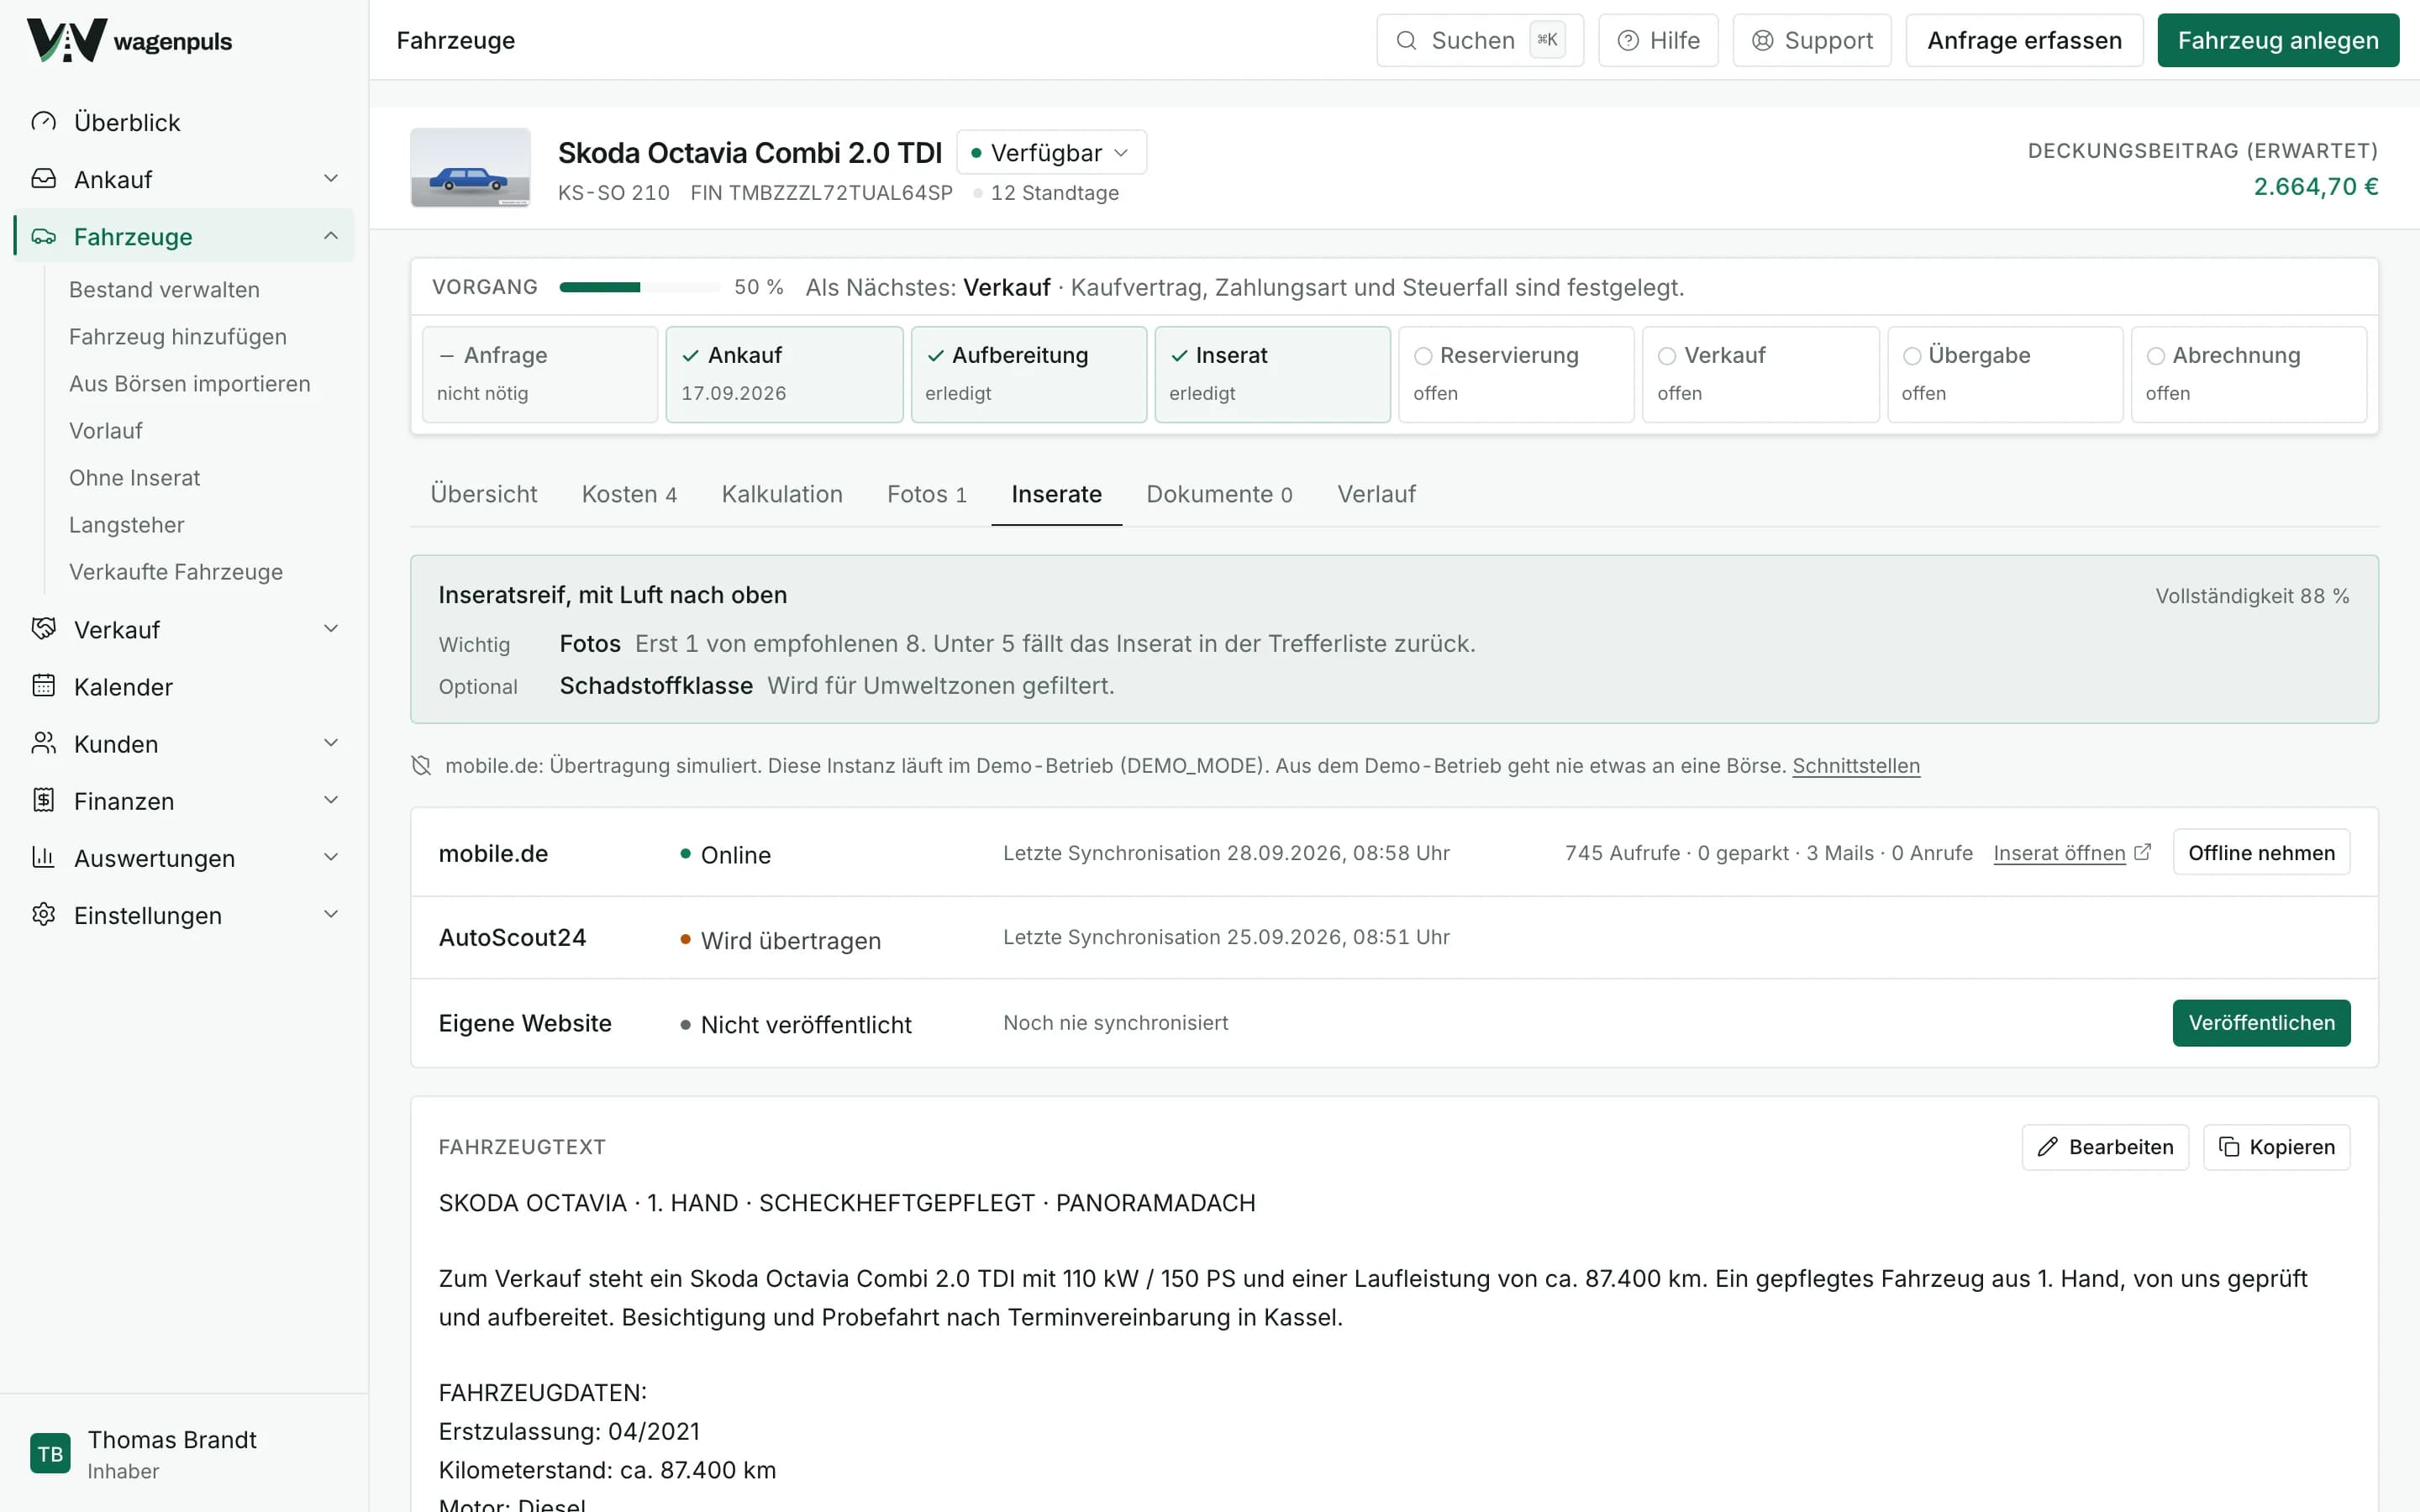Click the external link icon beside Inserat öffnen

click(x=2142, y=852)
